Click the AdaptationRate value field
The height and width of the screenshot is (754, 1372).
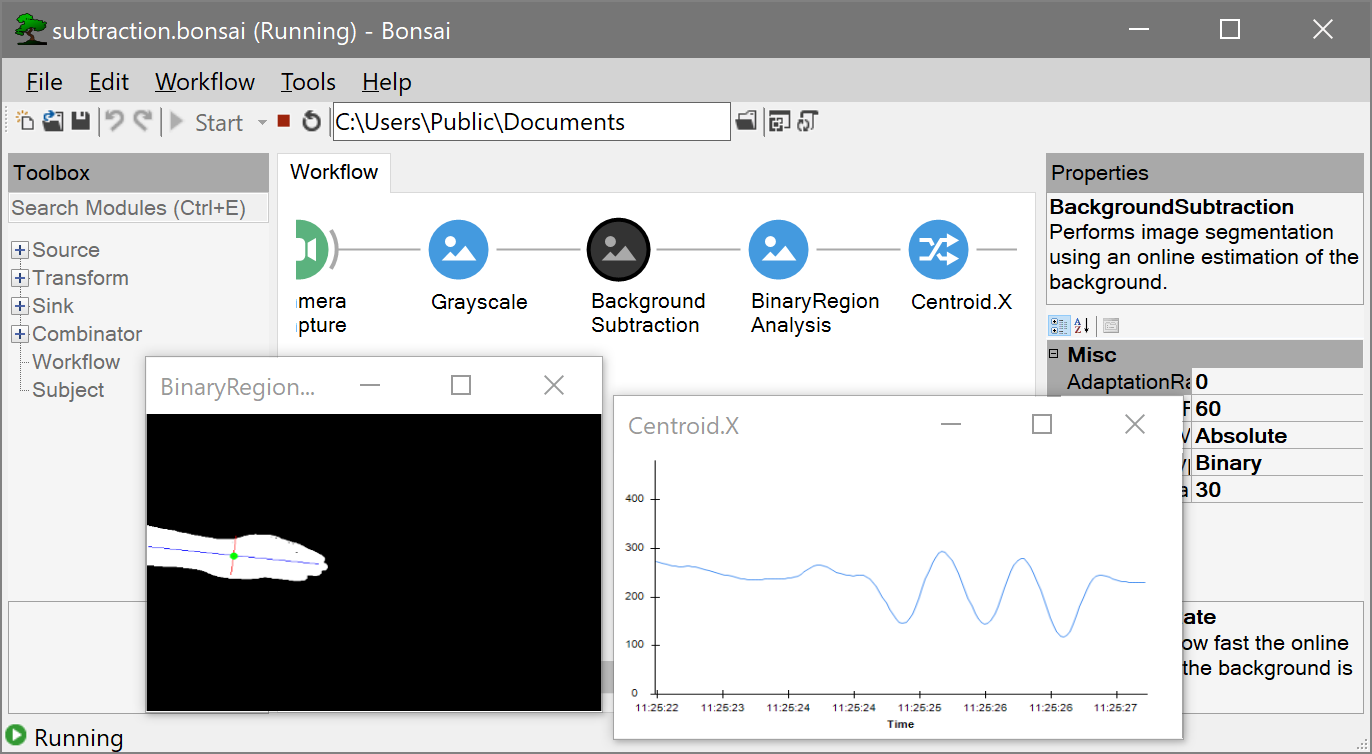point(1276,382)
